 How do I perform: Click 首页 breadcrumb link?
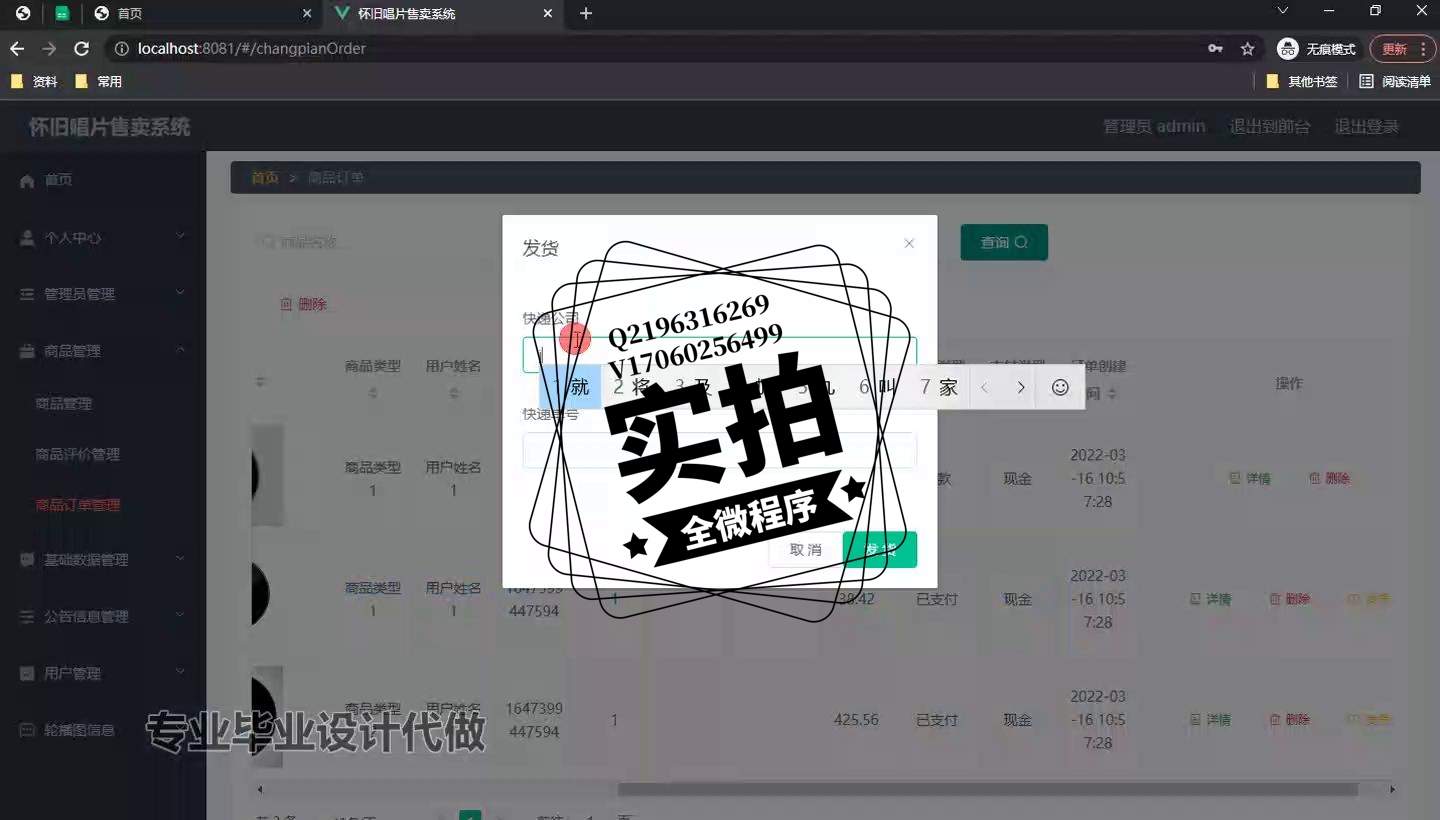tap(265, 178)
